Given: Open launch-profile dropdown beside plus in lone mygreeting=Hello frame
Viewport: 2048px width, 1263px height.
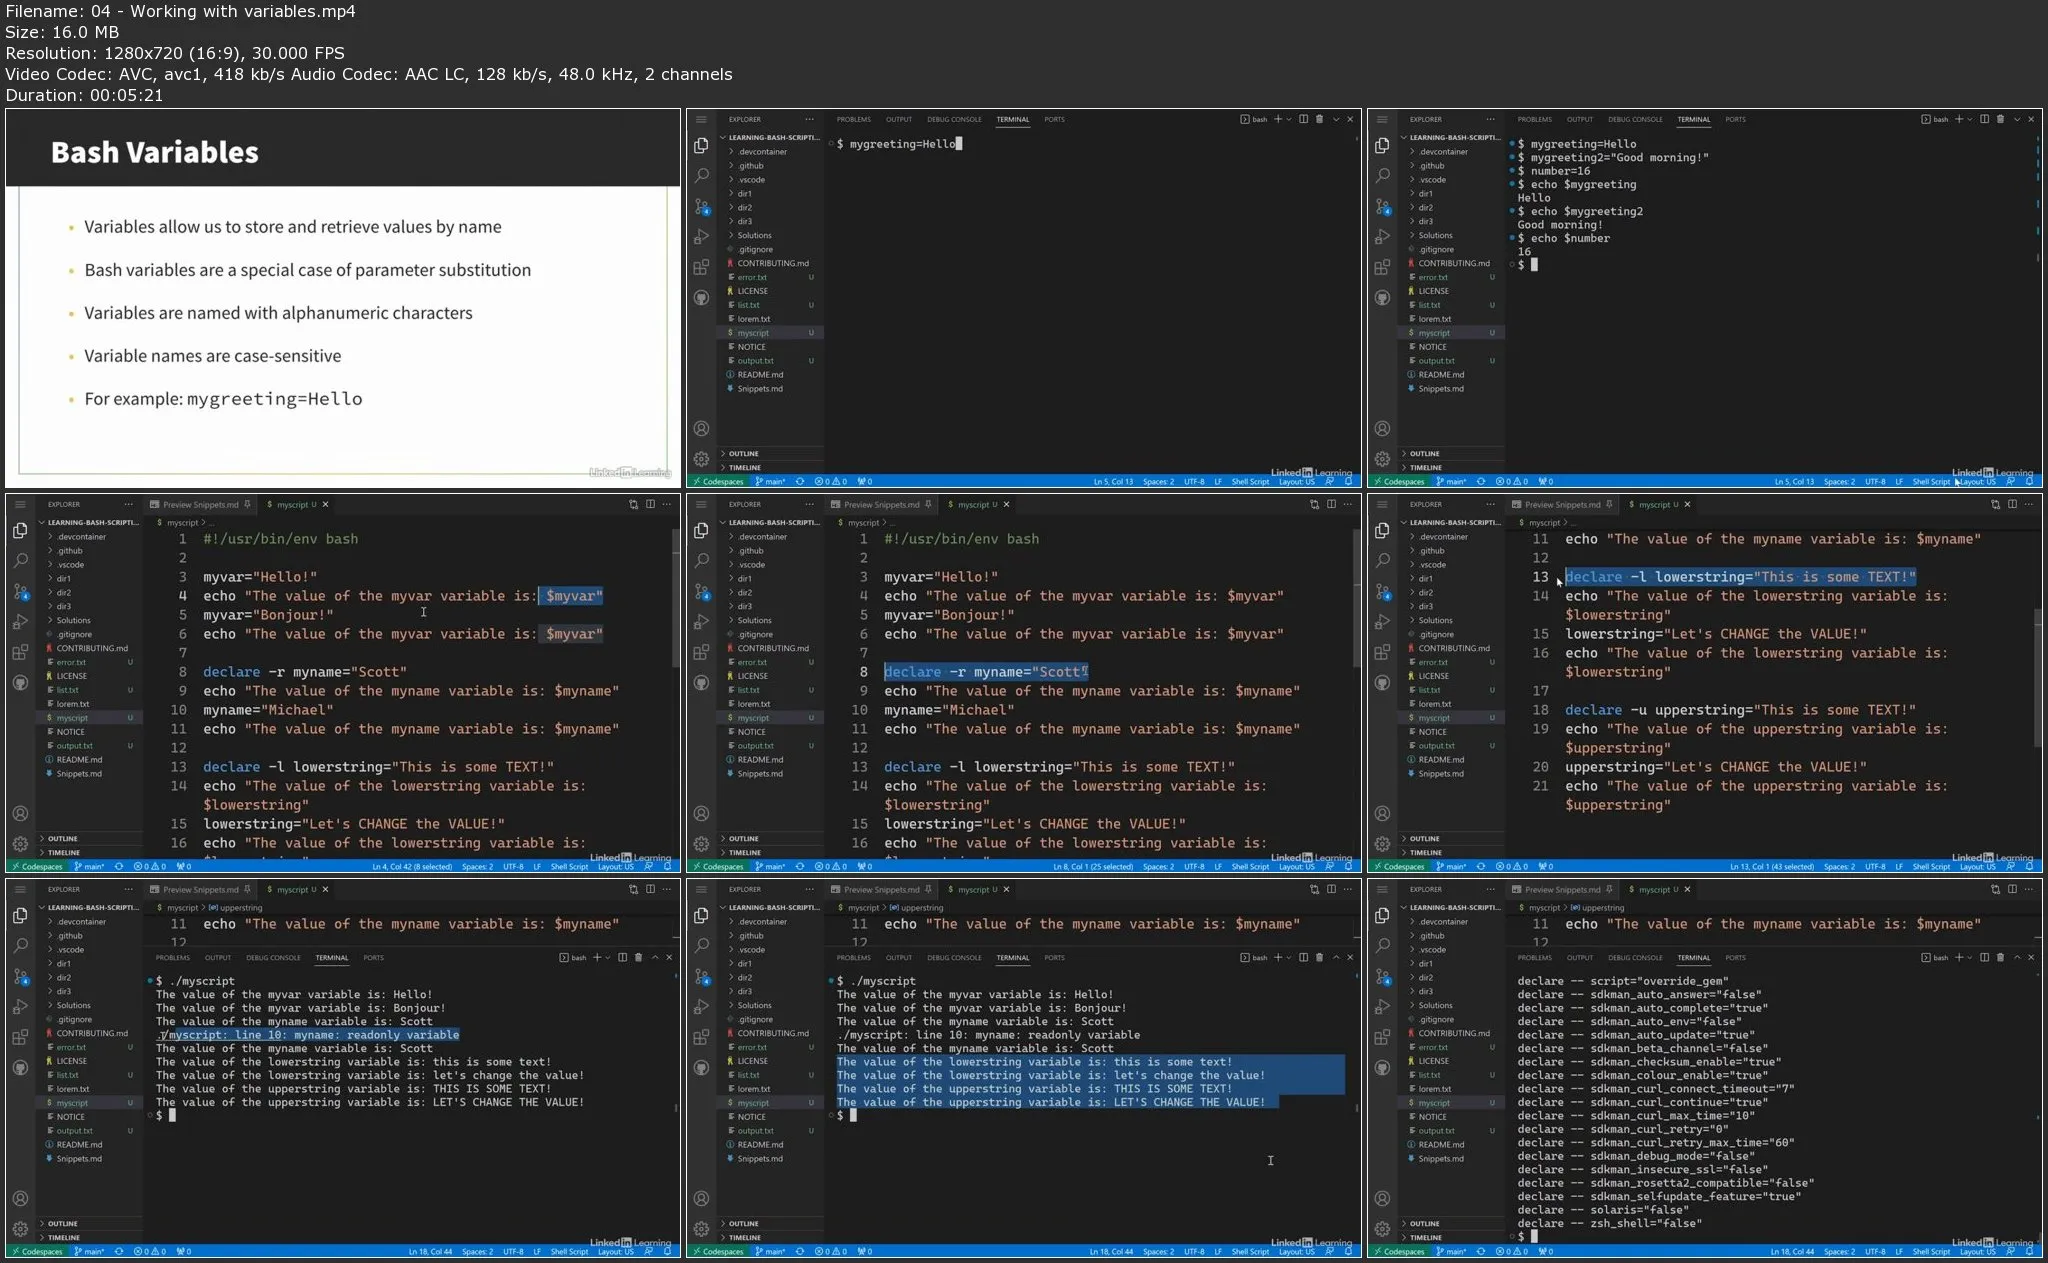Looking at the screenshot, I should click(1288, 119).
